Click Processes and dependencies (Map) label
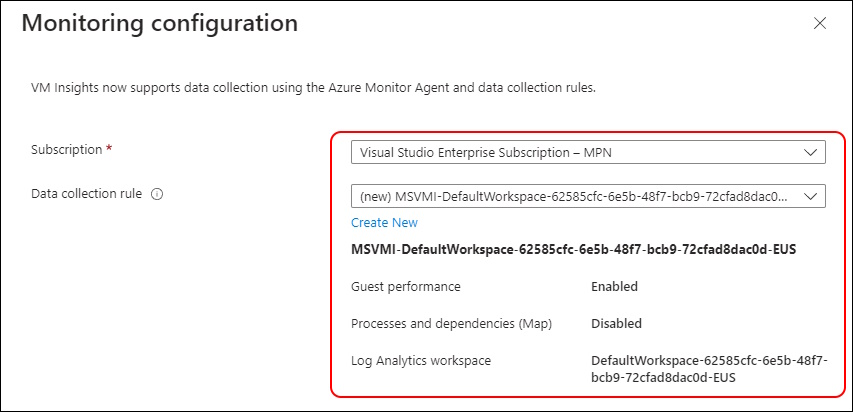Viewport: 853px width, 412px height. click(452, 324)
